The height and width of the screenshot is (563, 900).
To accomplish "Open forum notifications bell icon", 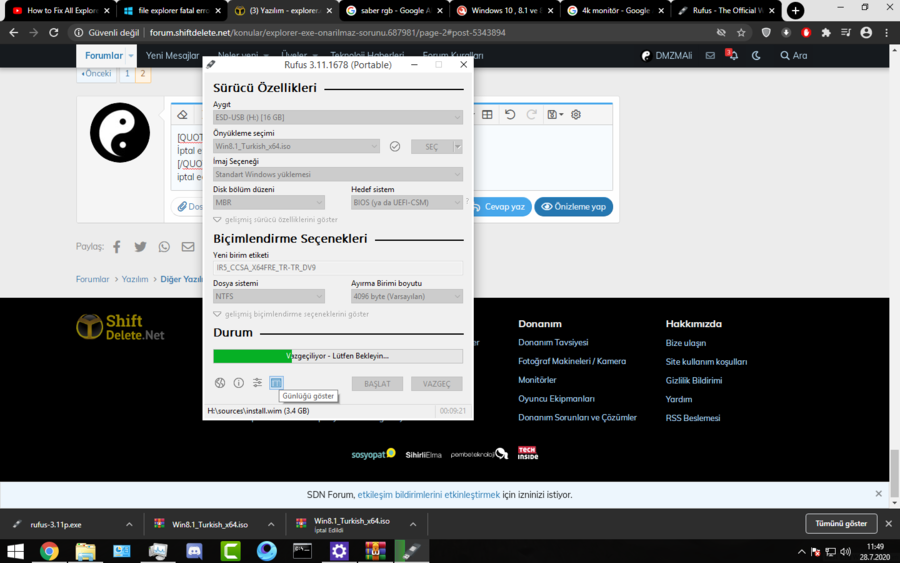I will [x=732, y=55].
